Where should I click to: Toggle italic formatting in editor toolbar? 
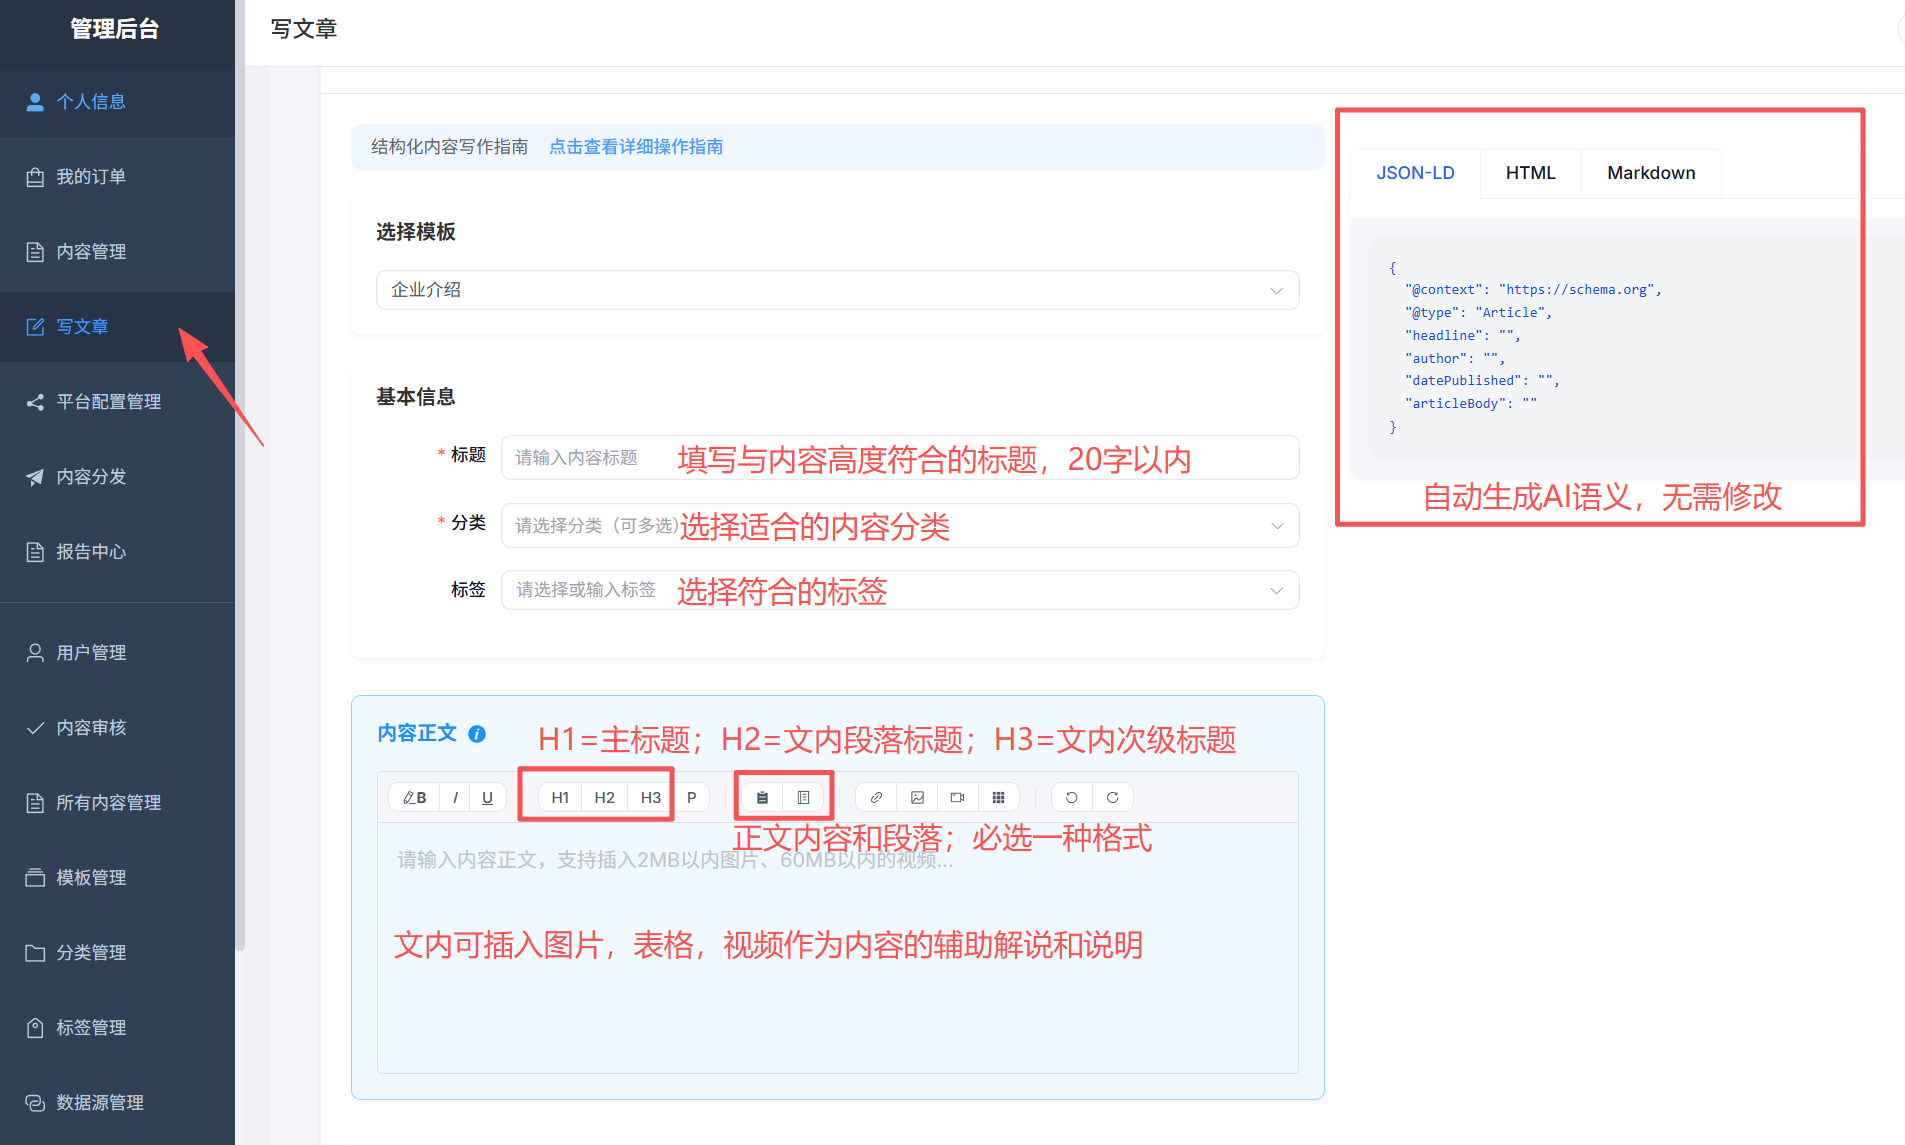455,797
